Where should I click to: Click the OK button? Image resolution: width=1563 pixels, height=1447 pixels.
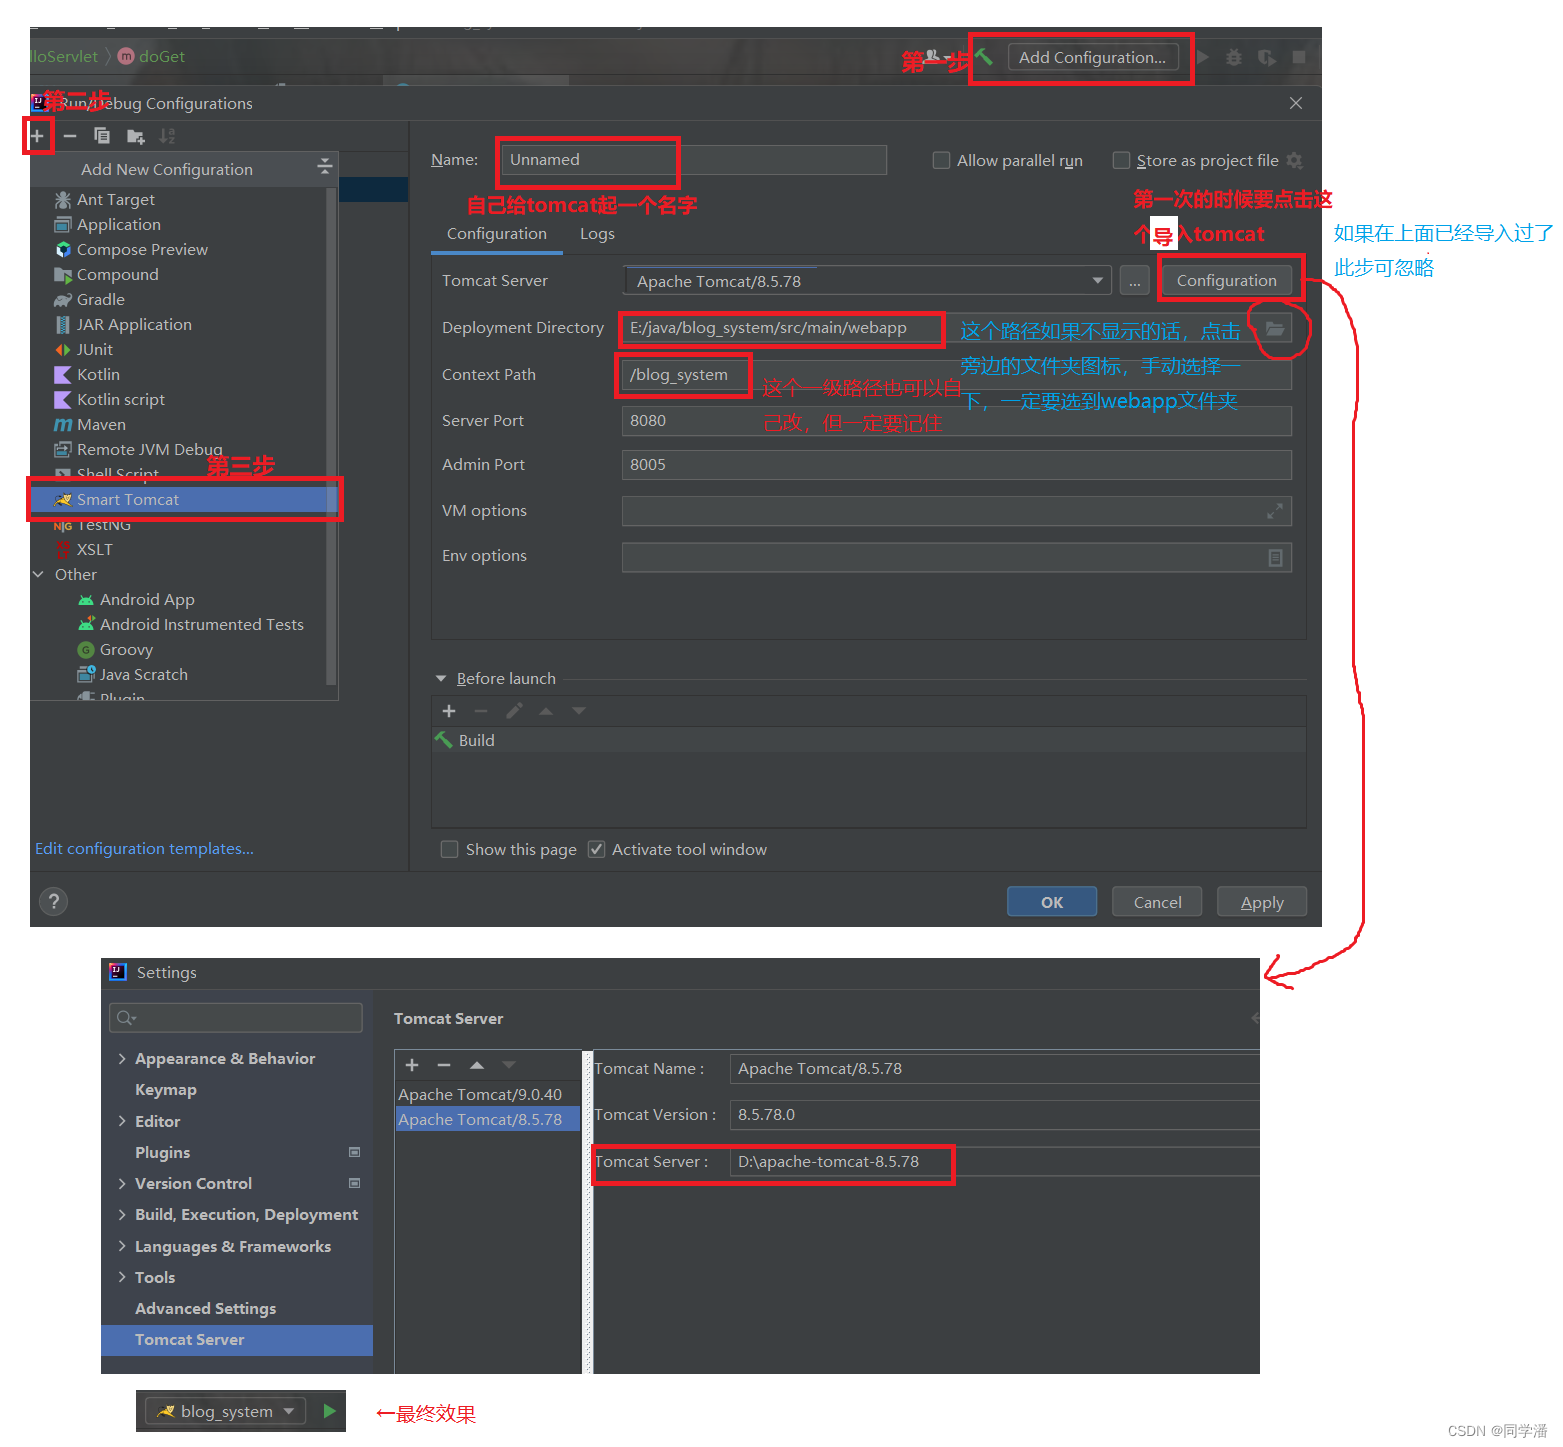tap(1052, 902)
